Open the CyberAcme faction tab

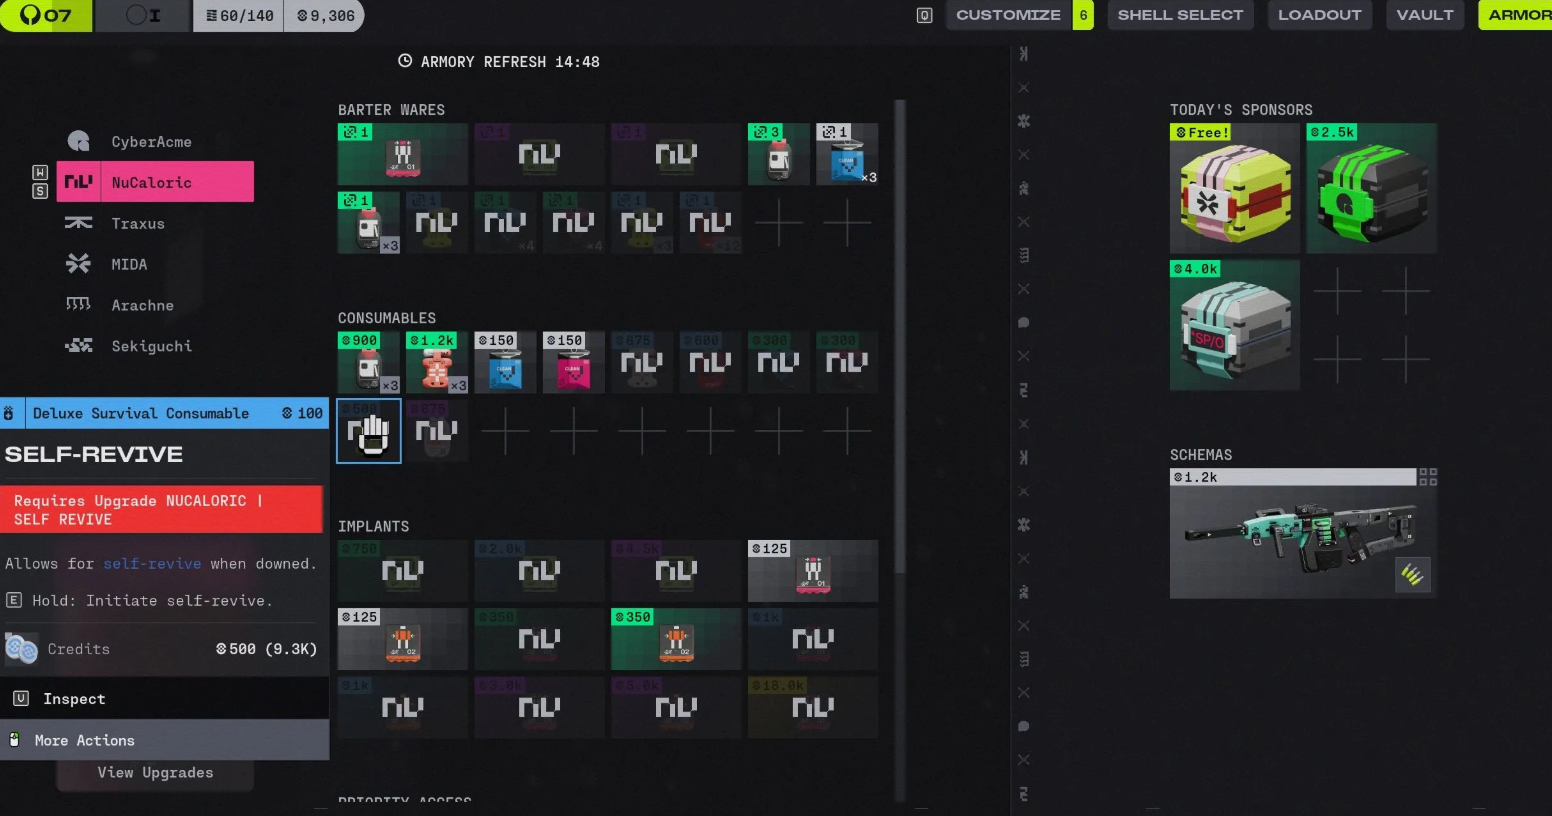(151, 142)
